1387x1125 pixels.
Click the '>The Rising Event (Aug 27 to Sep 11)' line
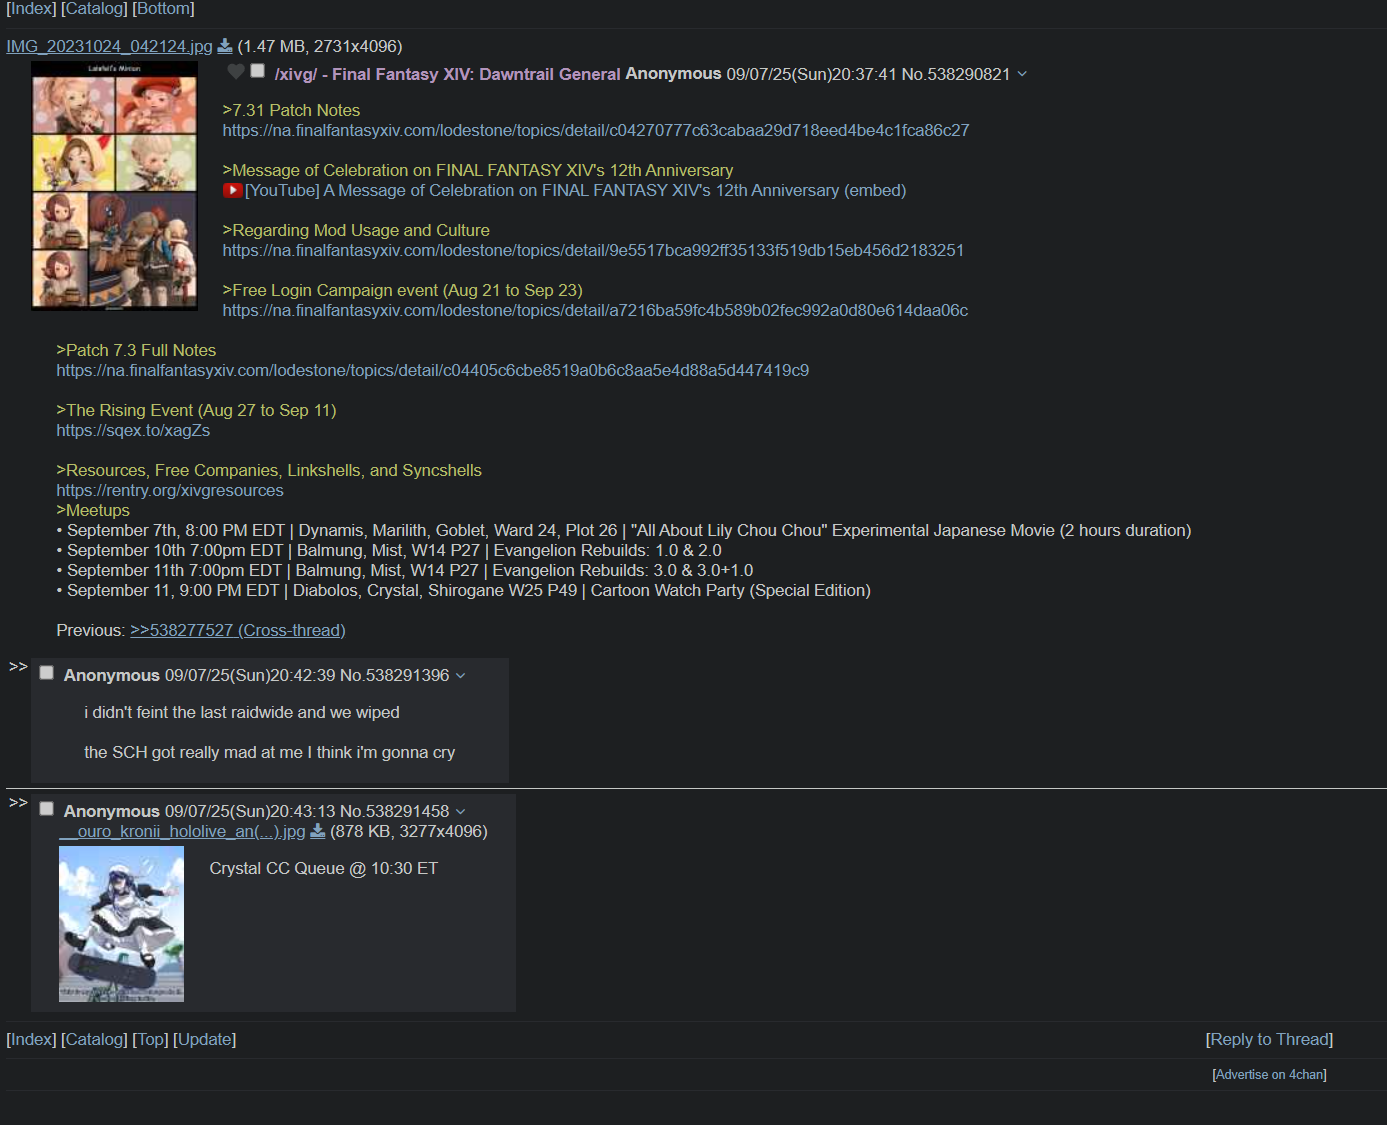[196, 411]
